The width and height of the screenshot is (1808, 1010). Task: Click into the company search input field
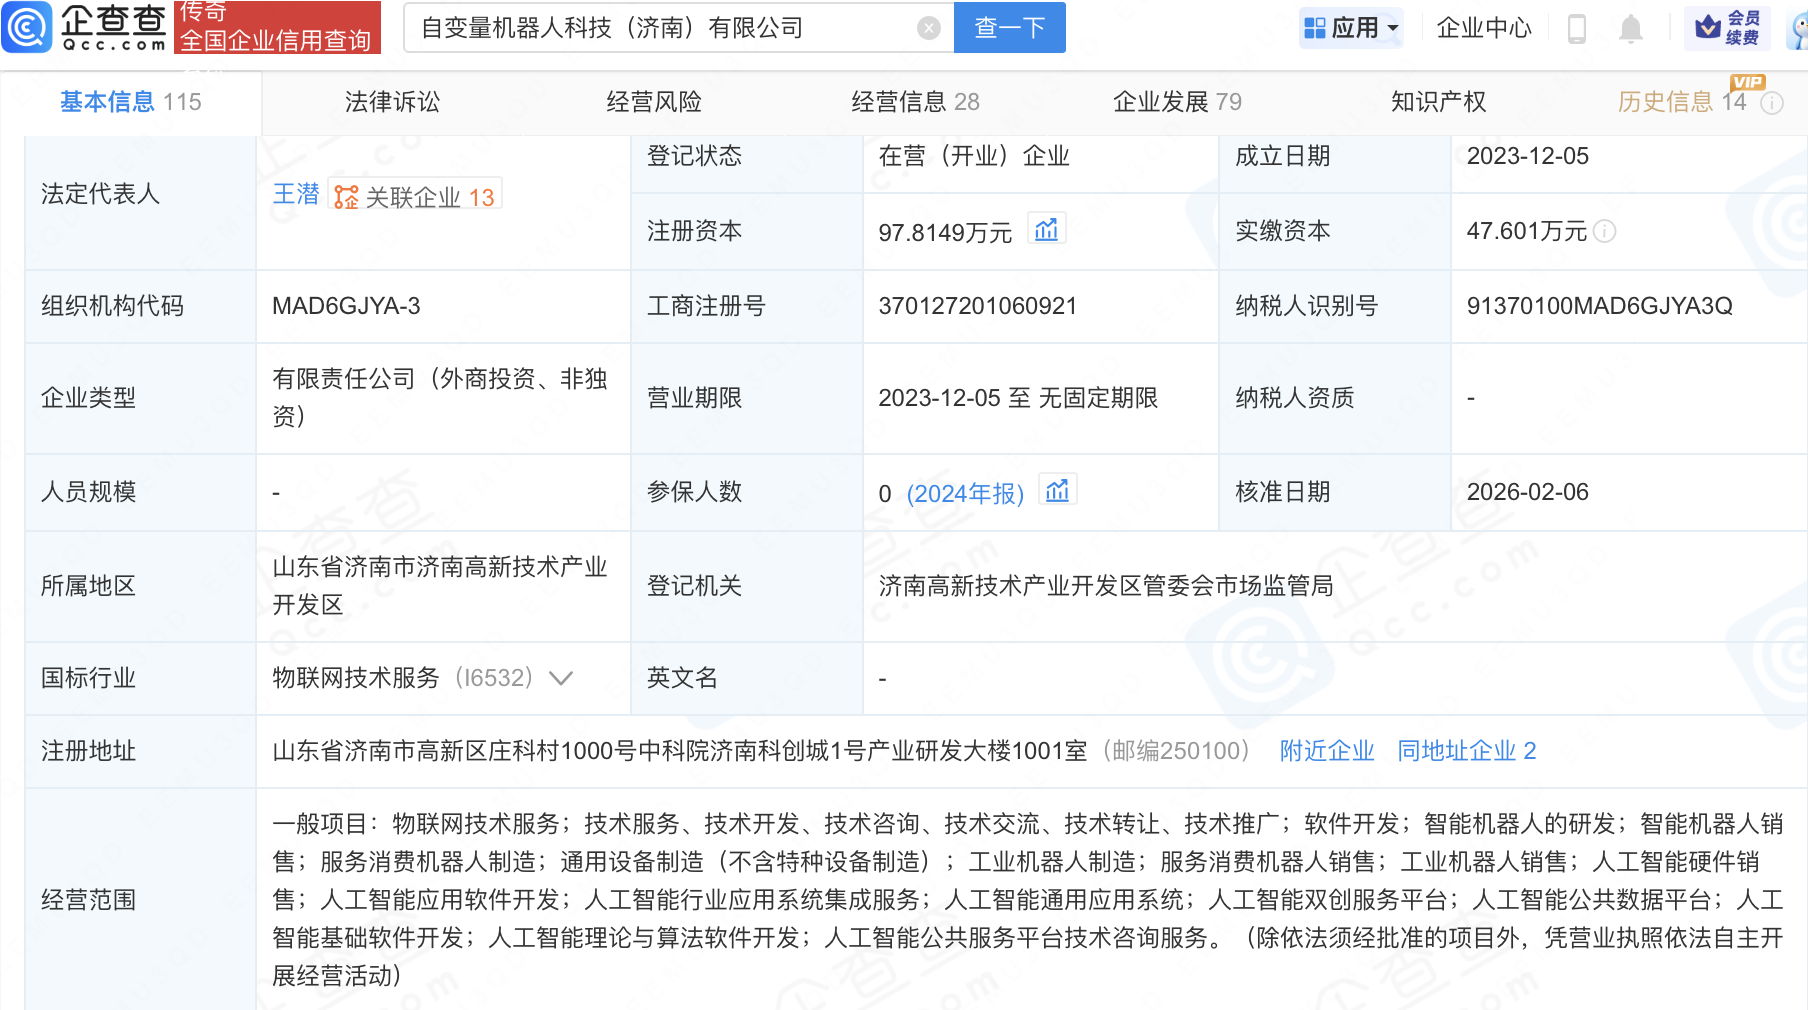click(660, 28)
